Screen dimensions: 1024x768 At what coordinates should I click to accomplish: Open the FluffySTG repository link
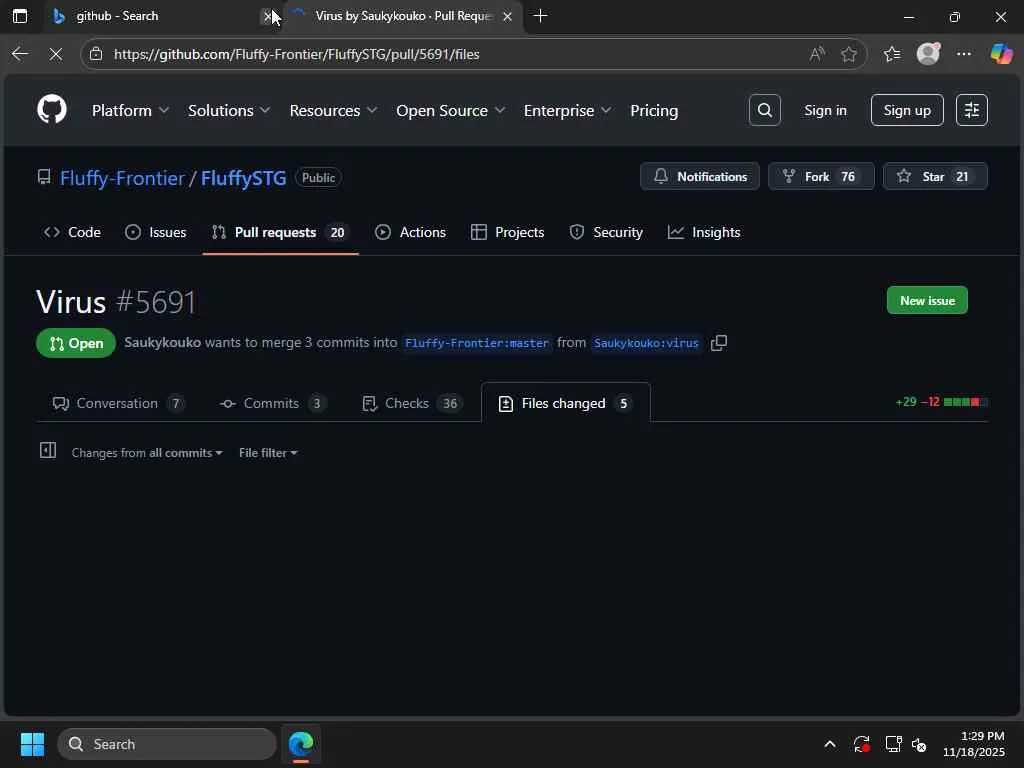243,178
